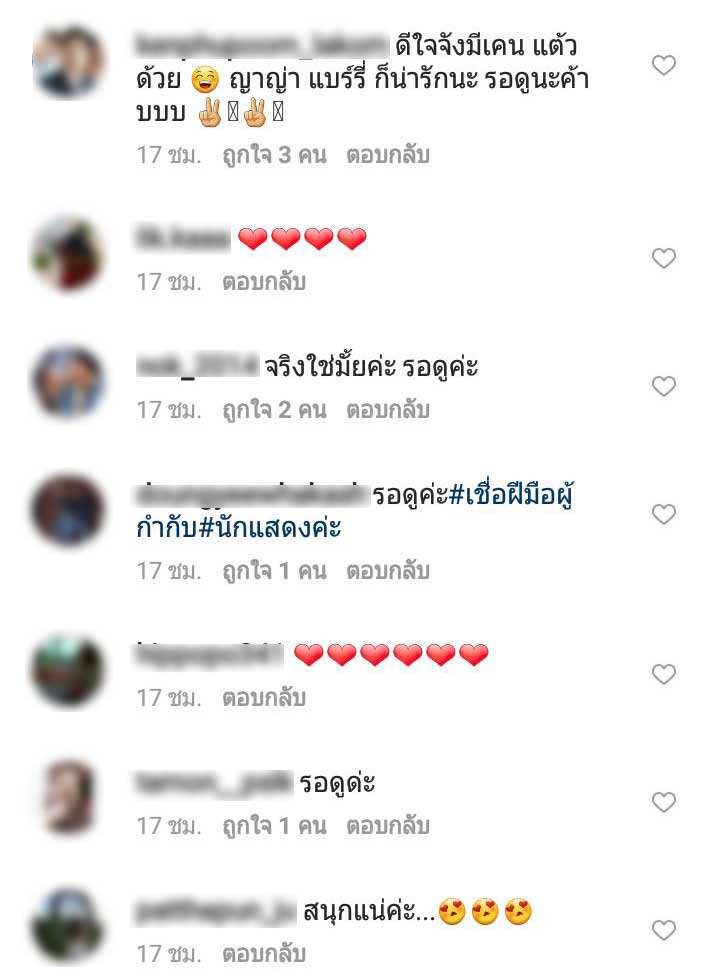The width and height of the screenshot is (720, 977).
Task: Open blurred username of สนุกแน่ค่ะ commenter
Action: (x=216, y=912)
